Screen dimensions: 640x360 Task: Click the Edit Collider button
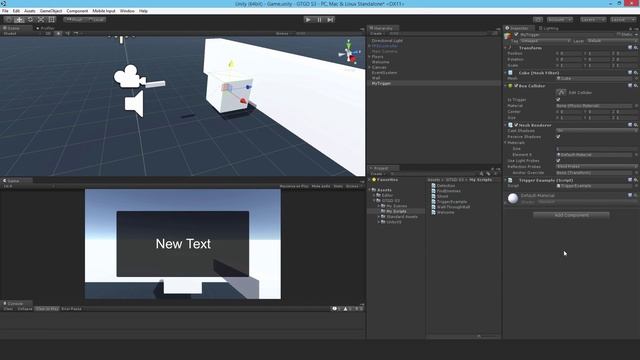(x=561, y=92)
